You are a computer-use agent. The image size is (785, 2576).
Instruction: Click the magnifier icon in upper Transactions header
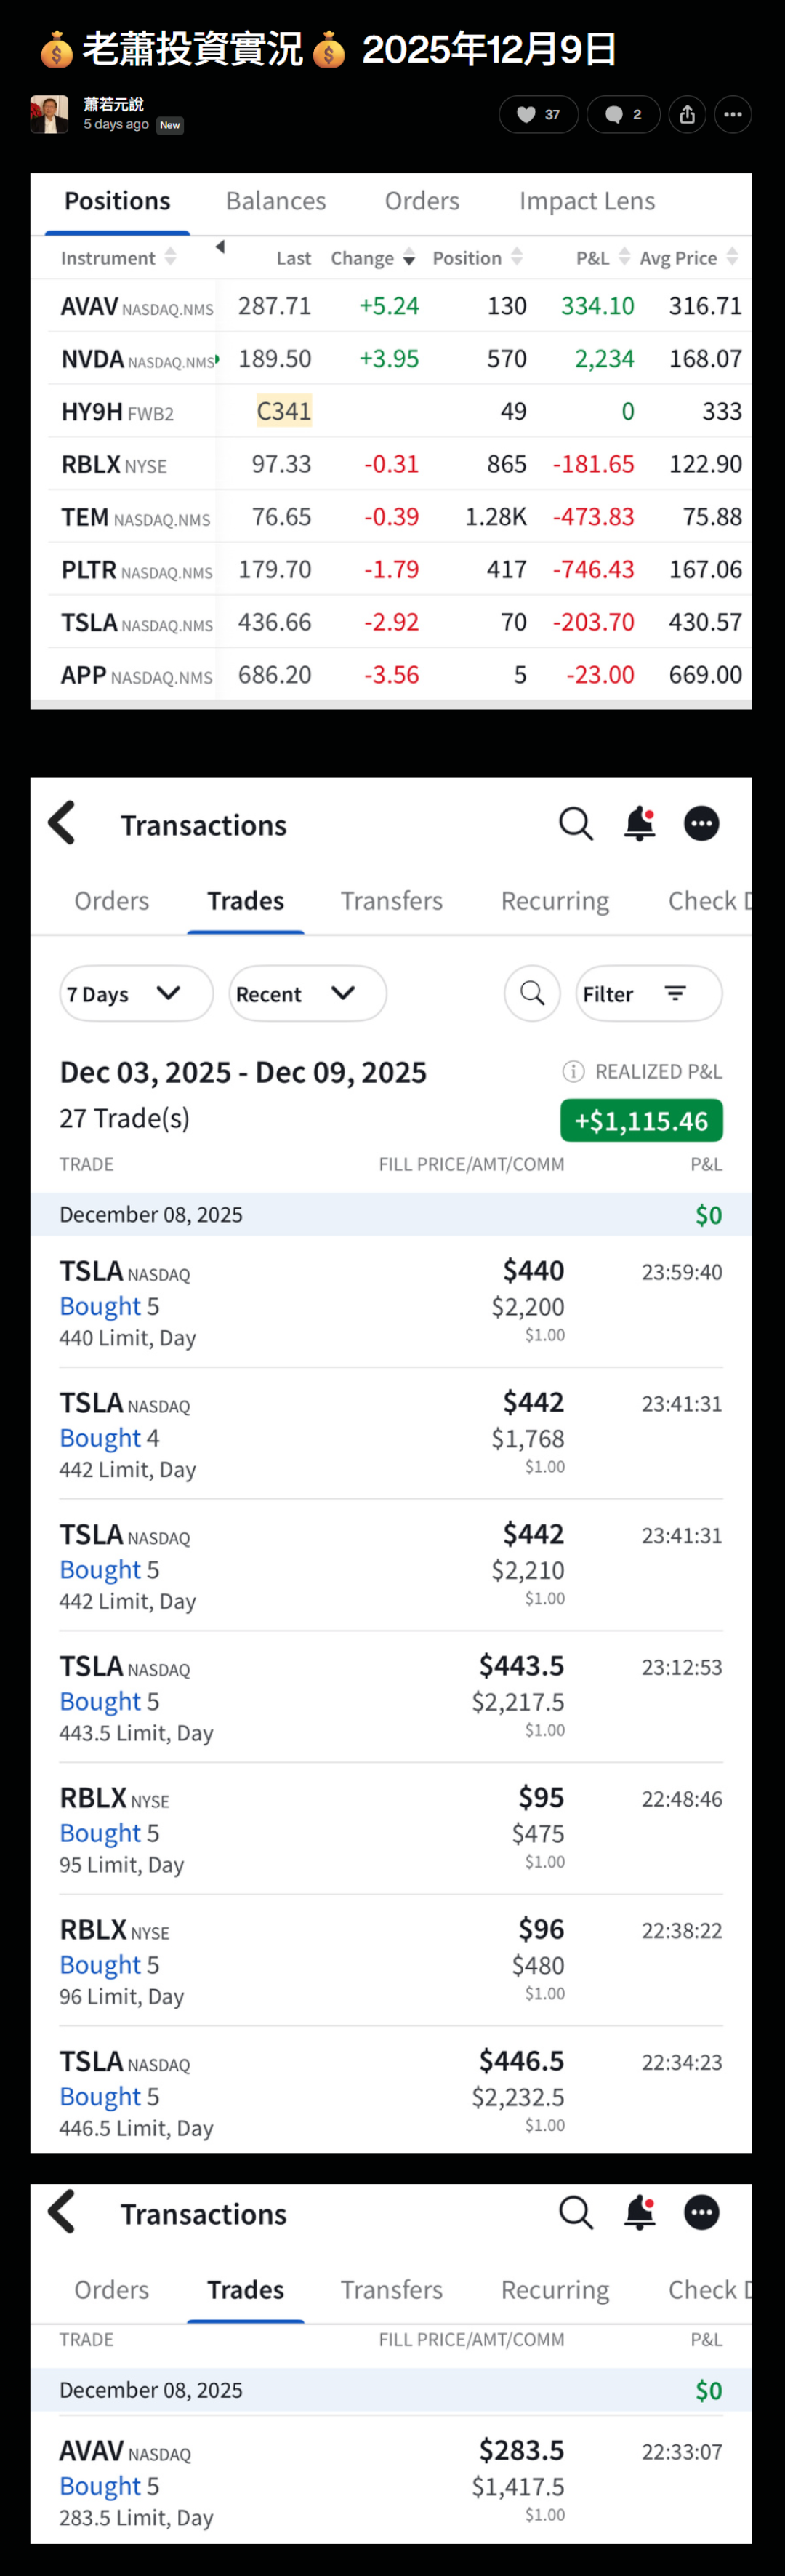tap(576, 823)
